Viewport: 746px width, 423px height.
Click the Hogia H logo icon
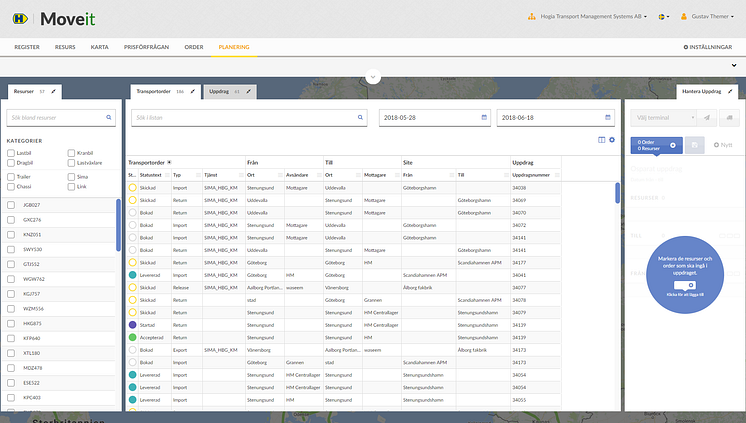(x=20, y=19)
